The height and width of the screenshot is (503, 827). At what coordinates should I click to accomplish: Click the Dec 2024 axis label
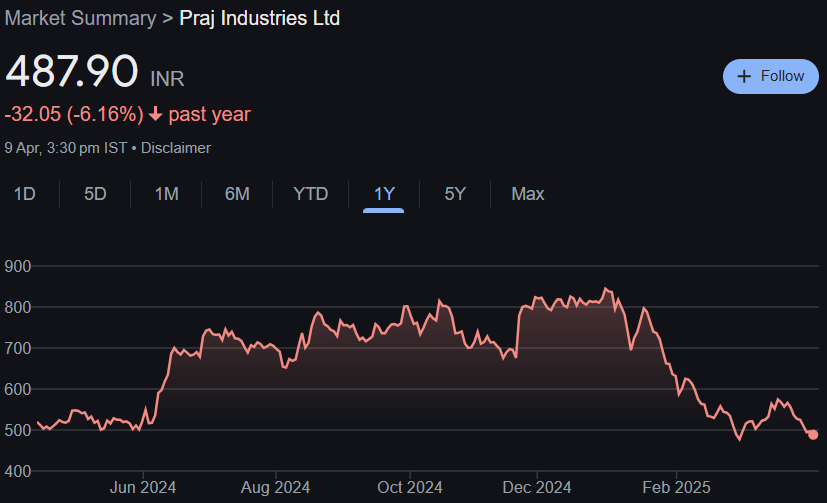(x=537, y=487)
